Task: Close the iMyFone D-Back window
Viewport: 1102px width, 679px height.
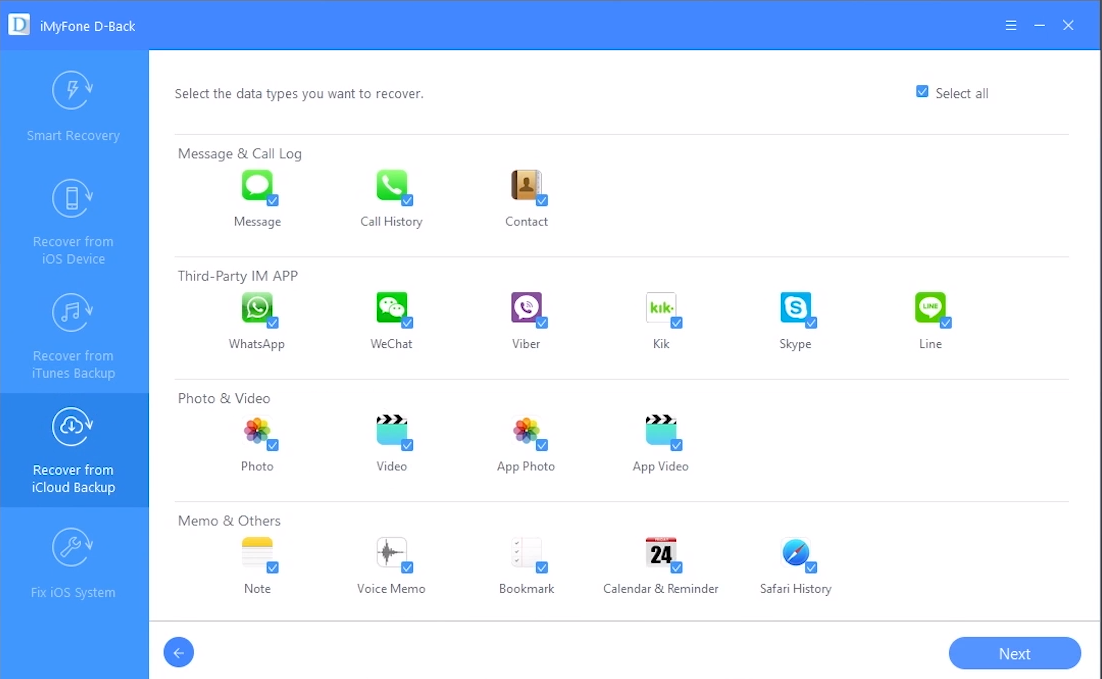Action: [x=1068, y=25]
